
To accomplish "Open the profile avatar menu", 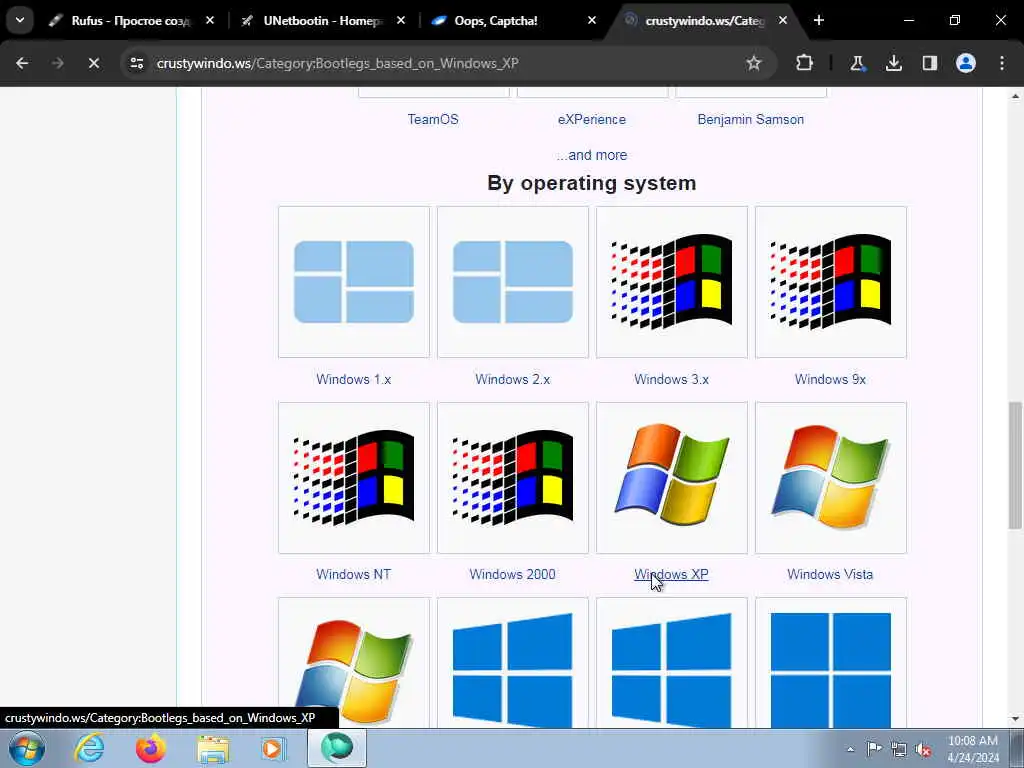I will pyautogui.click(x=965, y=63).
